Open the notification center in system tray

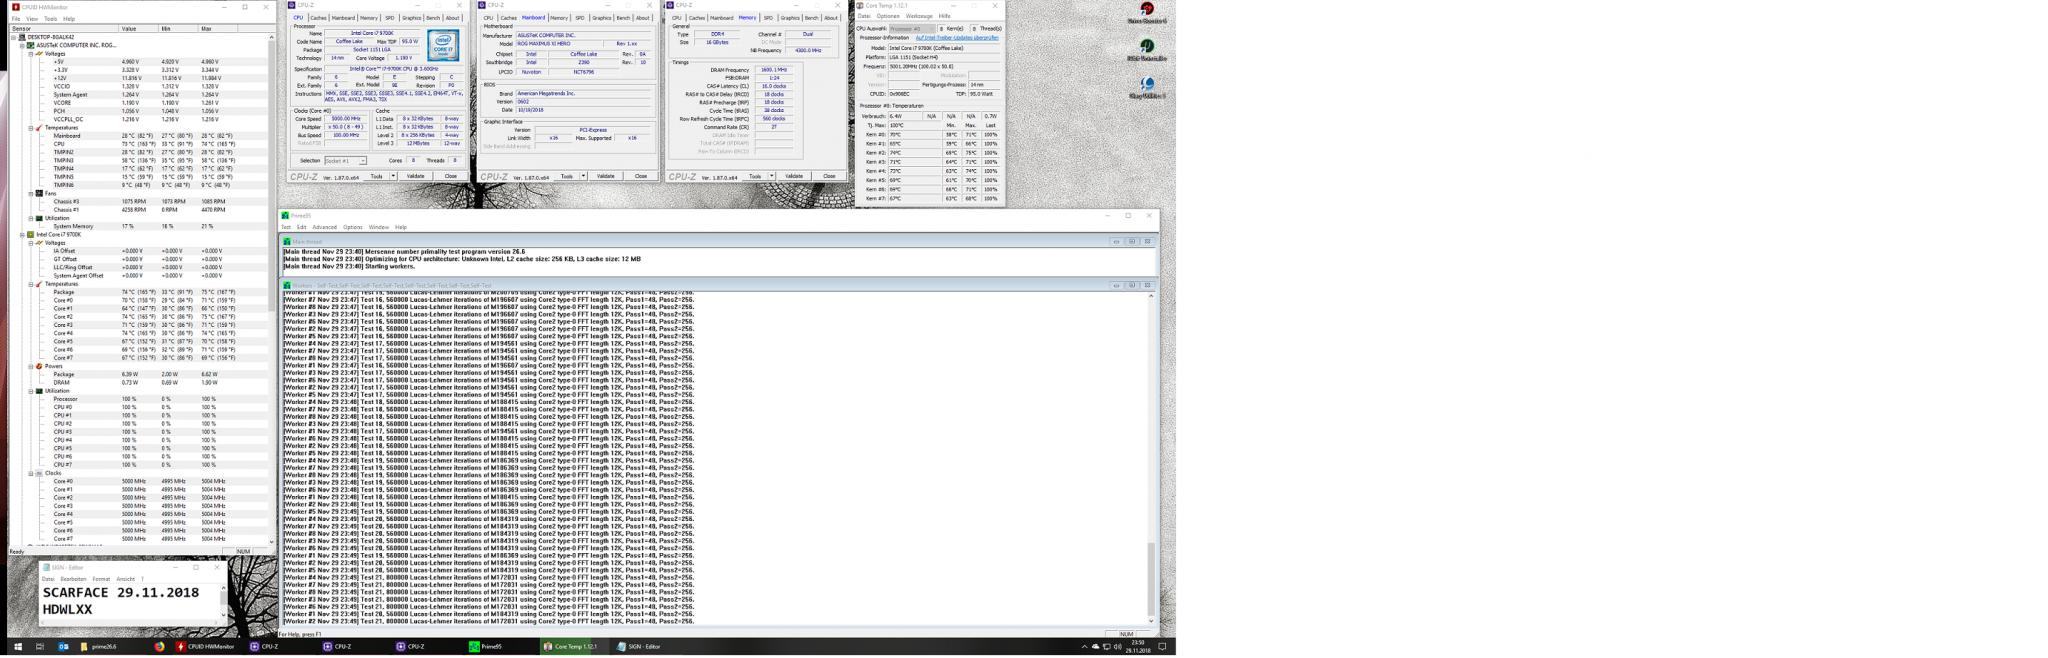click(1162, 647)
